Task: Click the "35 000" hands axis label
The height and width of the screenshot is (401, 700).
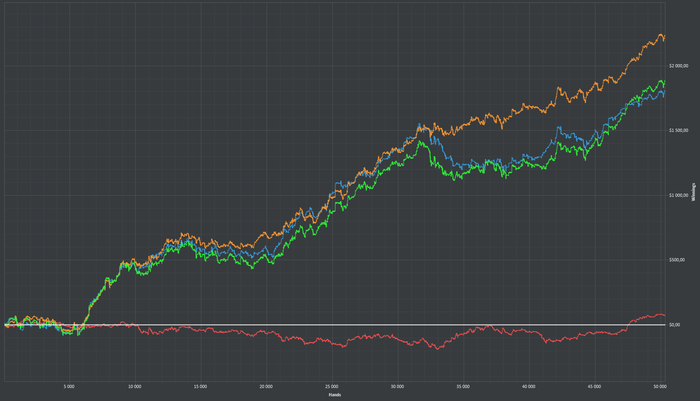Action: (462, 387)
